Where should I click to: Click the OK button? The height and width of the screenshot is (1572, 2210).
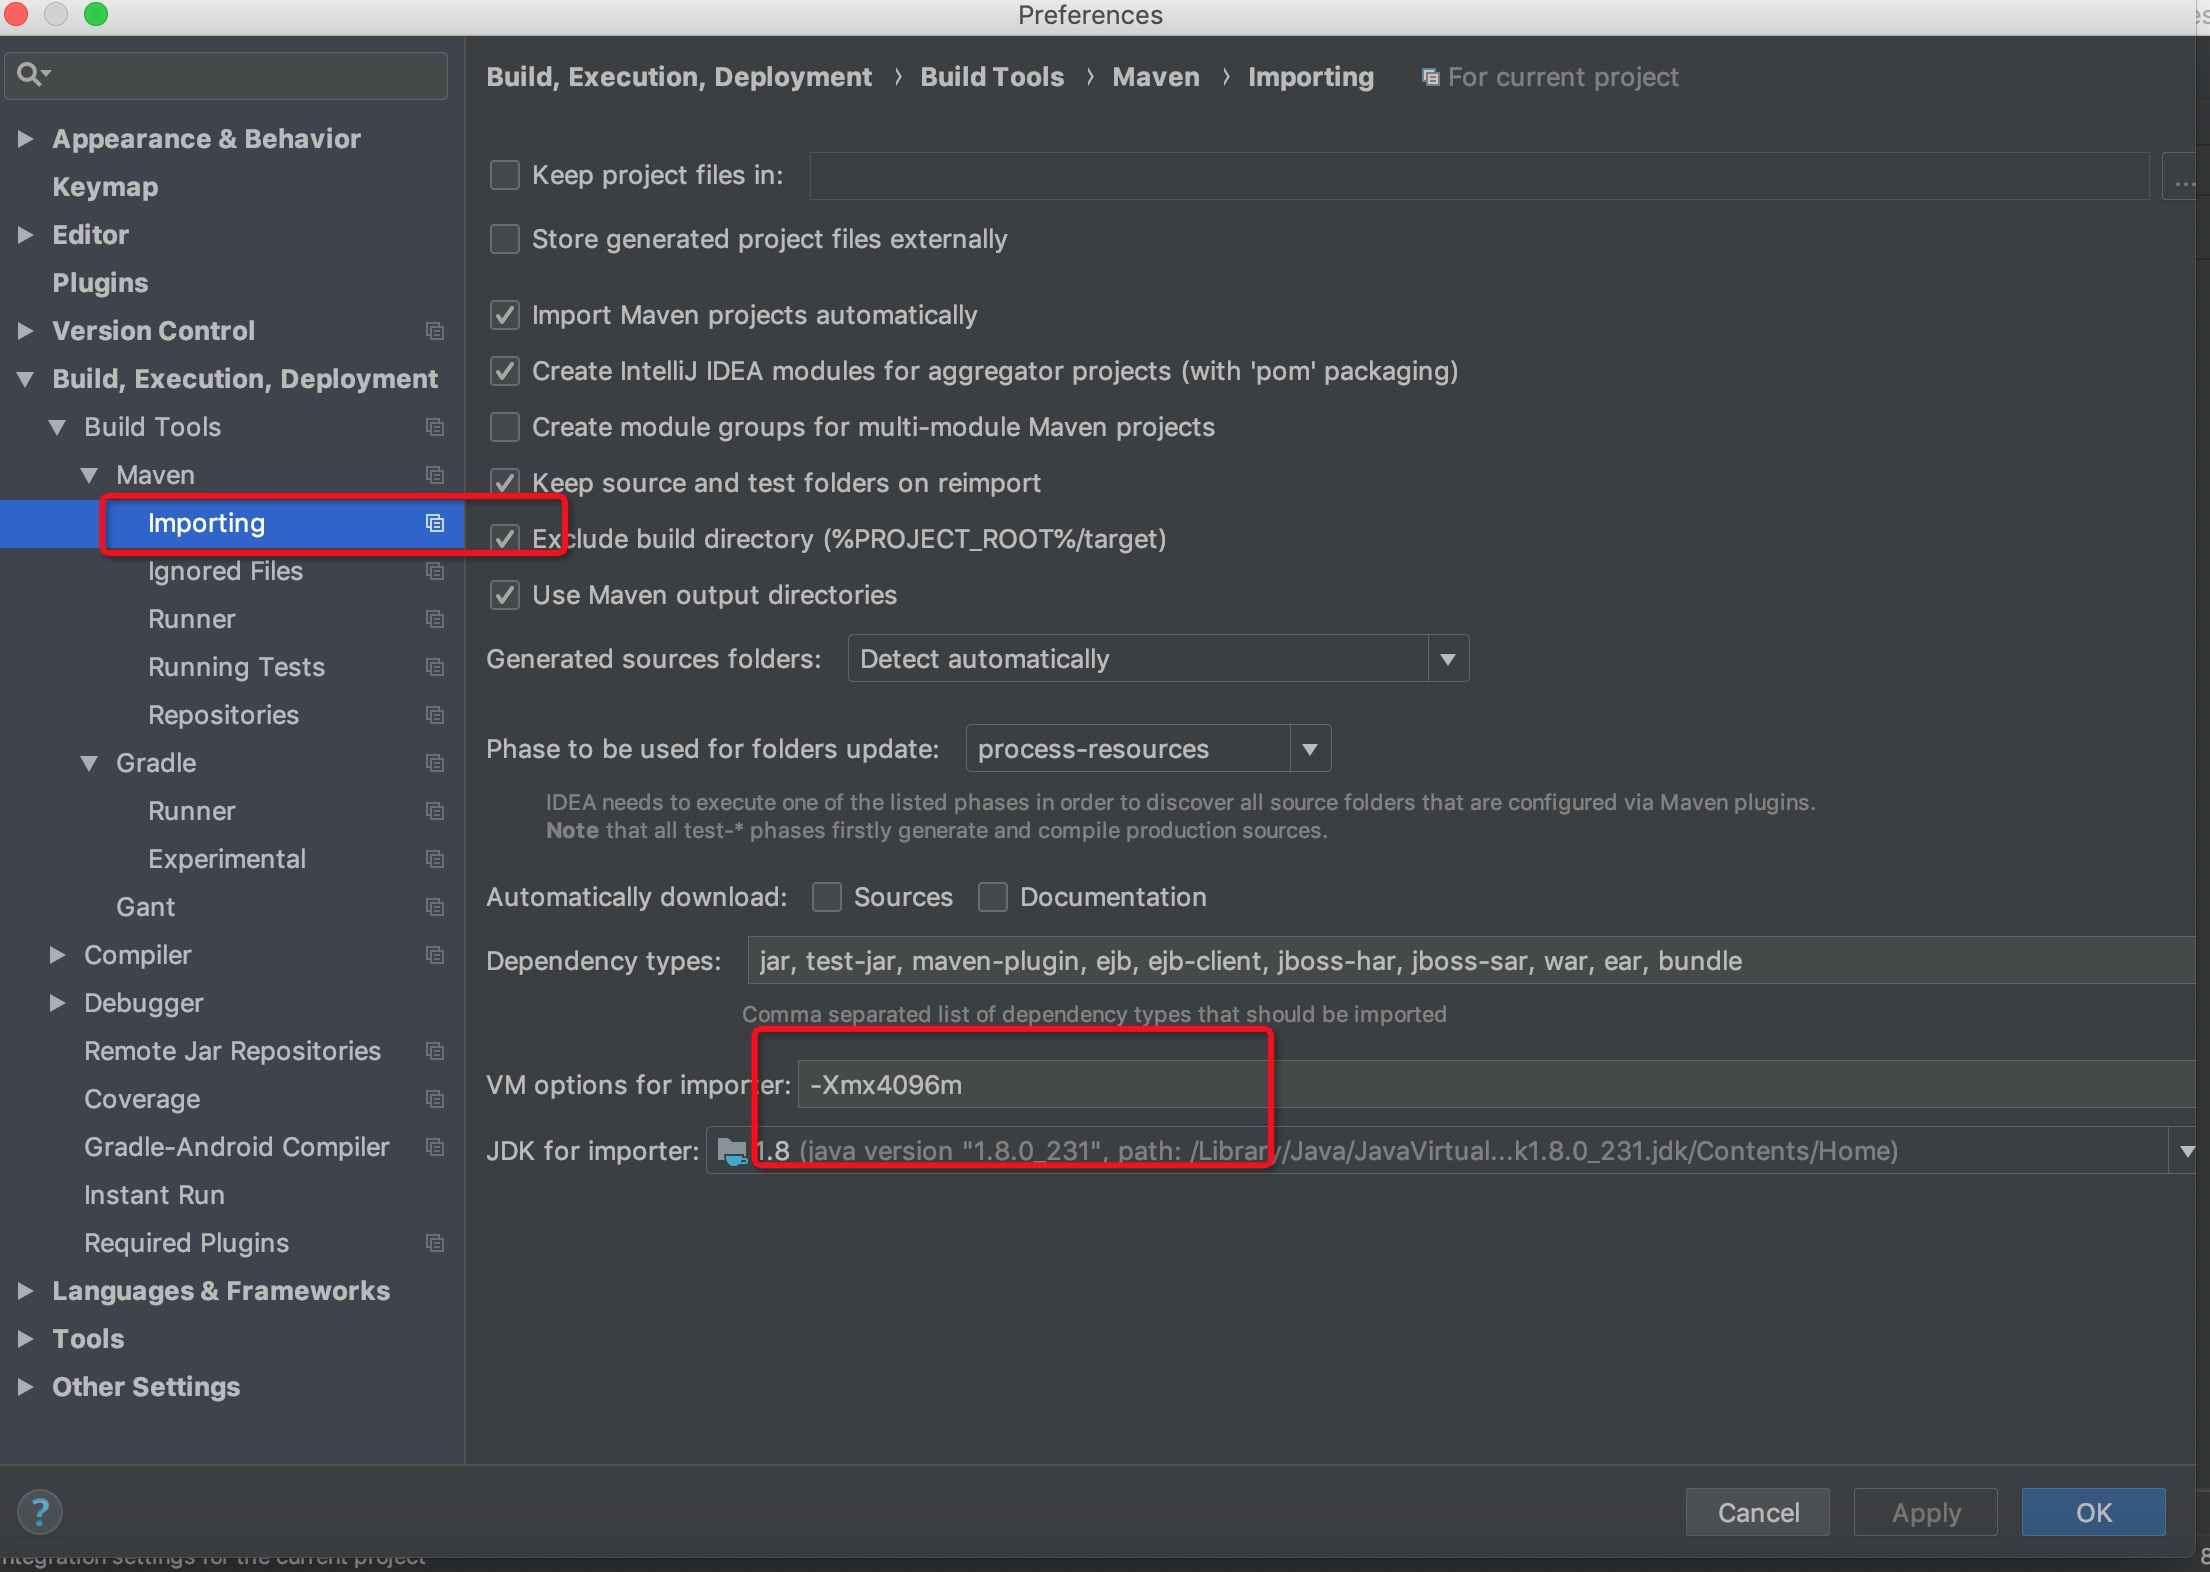(x=2093, y=1512)
